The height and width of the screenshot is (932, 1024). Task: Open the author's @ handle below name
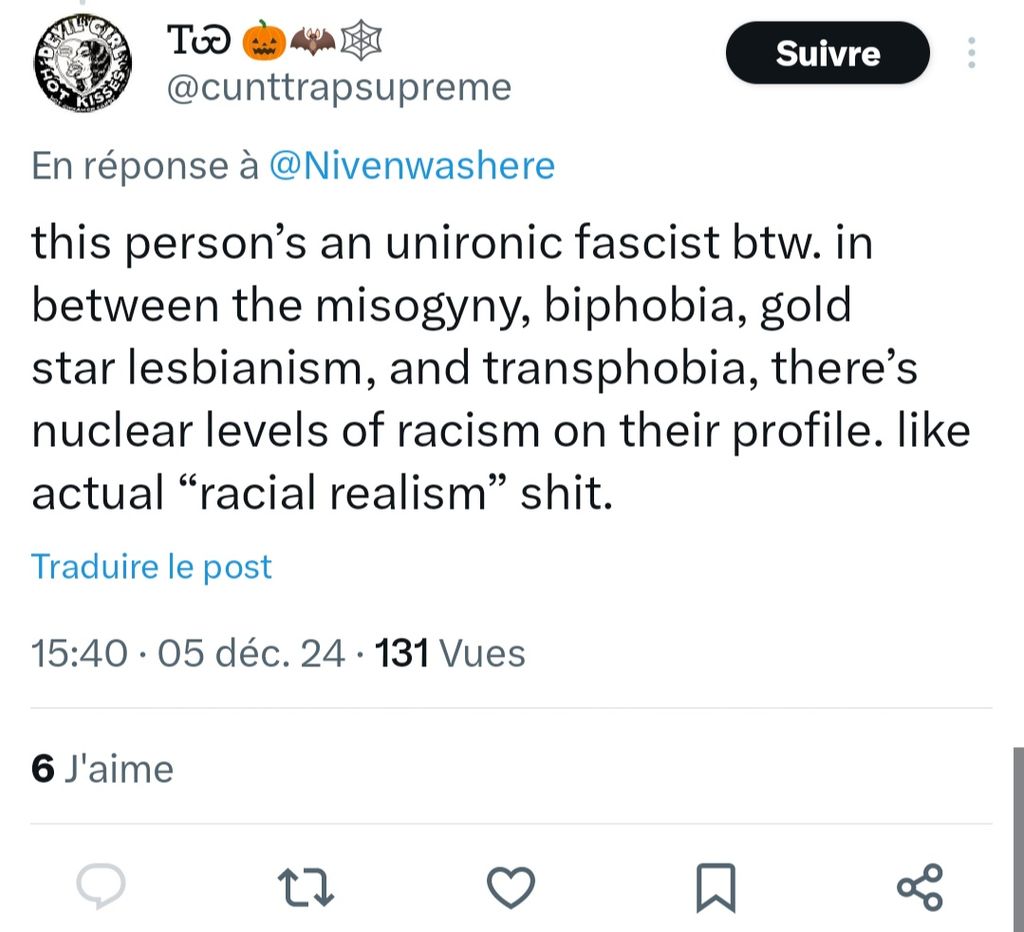point(338,88)
